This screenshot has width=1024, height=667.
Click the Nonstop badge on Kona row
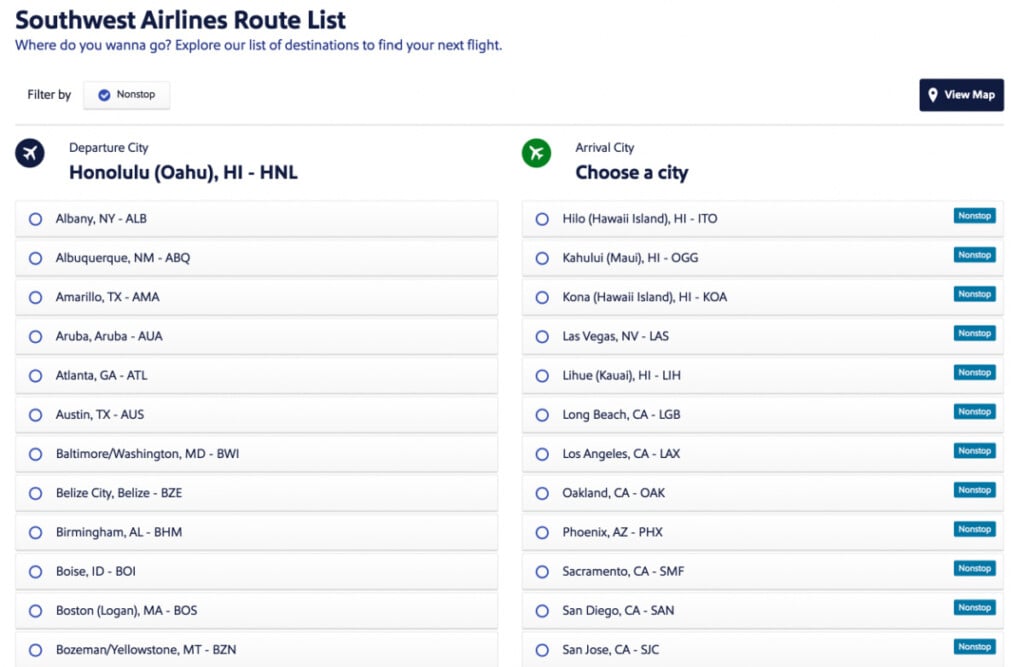(x=974, y=294)
